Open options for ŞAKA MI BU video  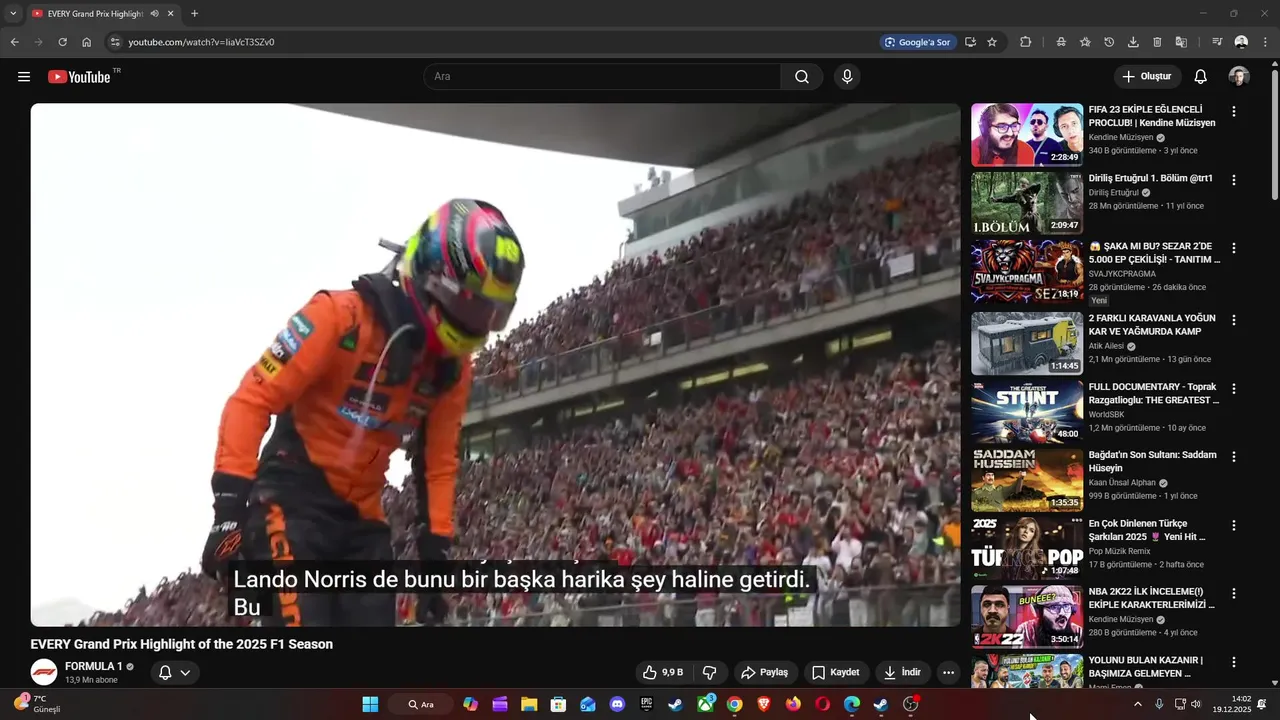pos(1233,248)
